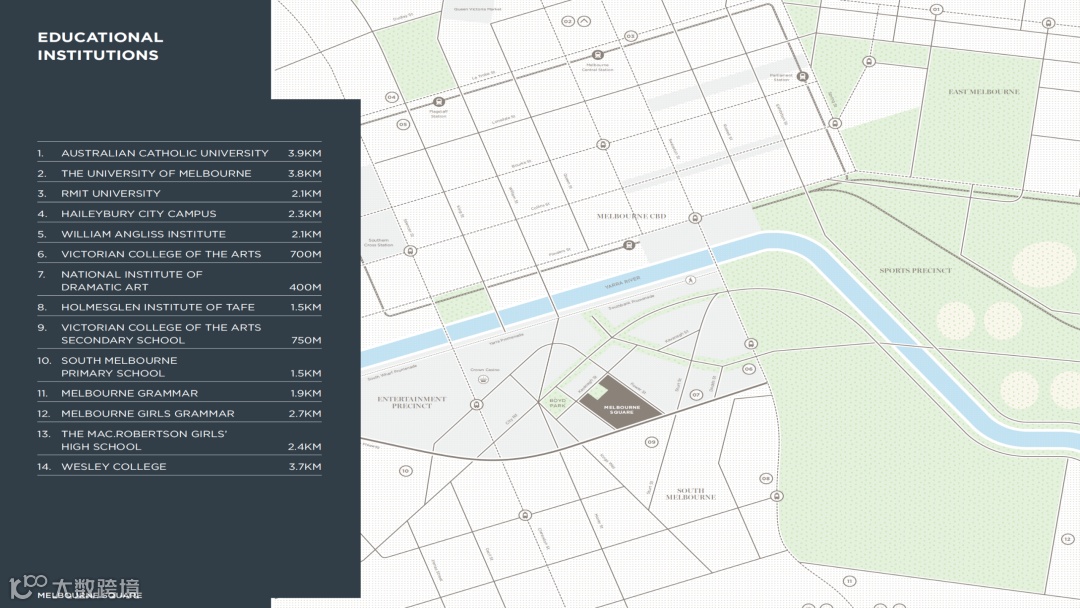This screenshot has width=1080, height=608.
Task: Select the '3.9KM' distance value
Action: (x=304, y=153)
